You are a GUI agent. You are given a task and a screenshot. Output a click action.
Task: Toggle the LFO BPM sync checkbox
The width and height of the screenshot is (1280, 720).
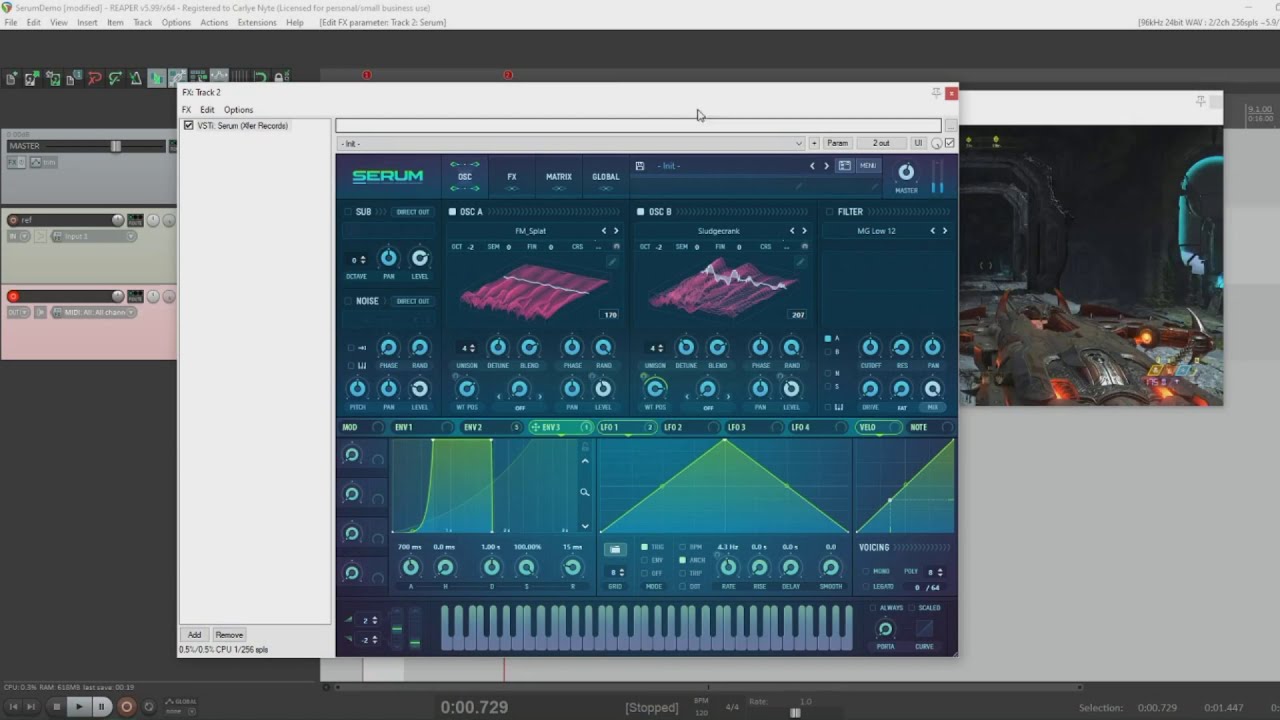(682, 547)
